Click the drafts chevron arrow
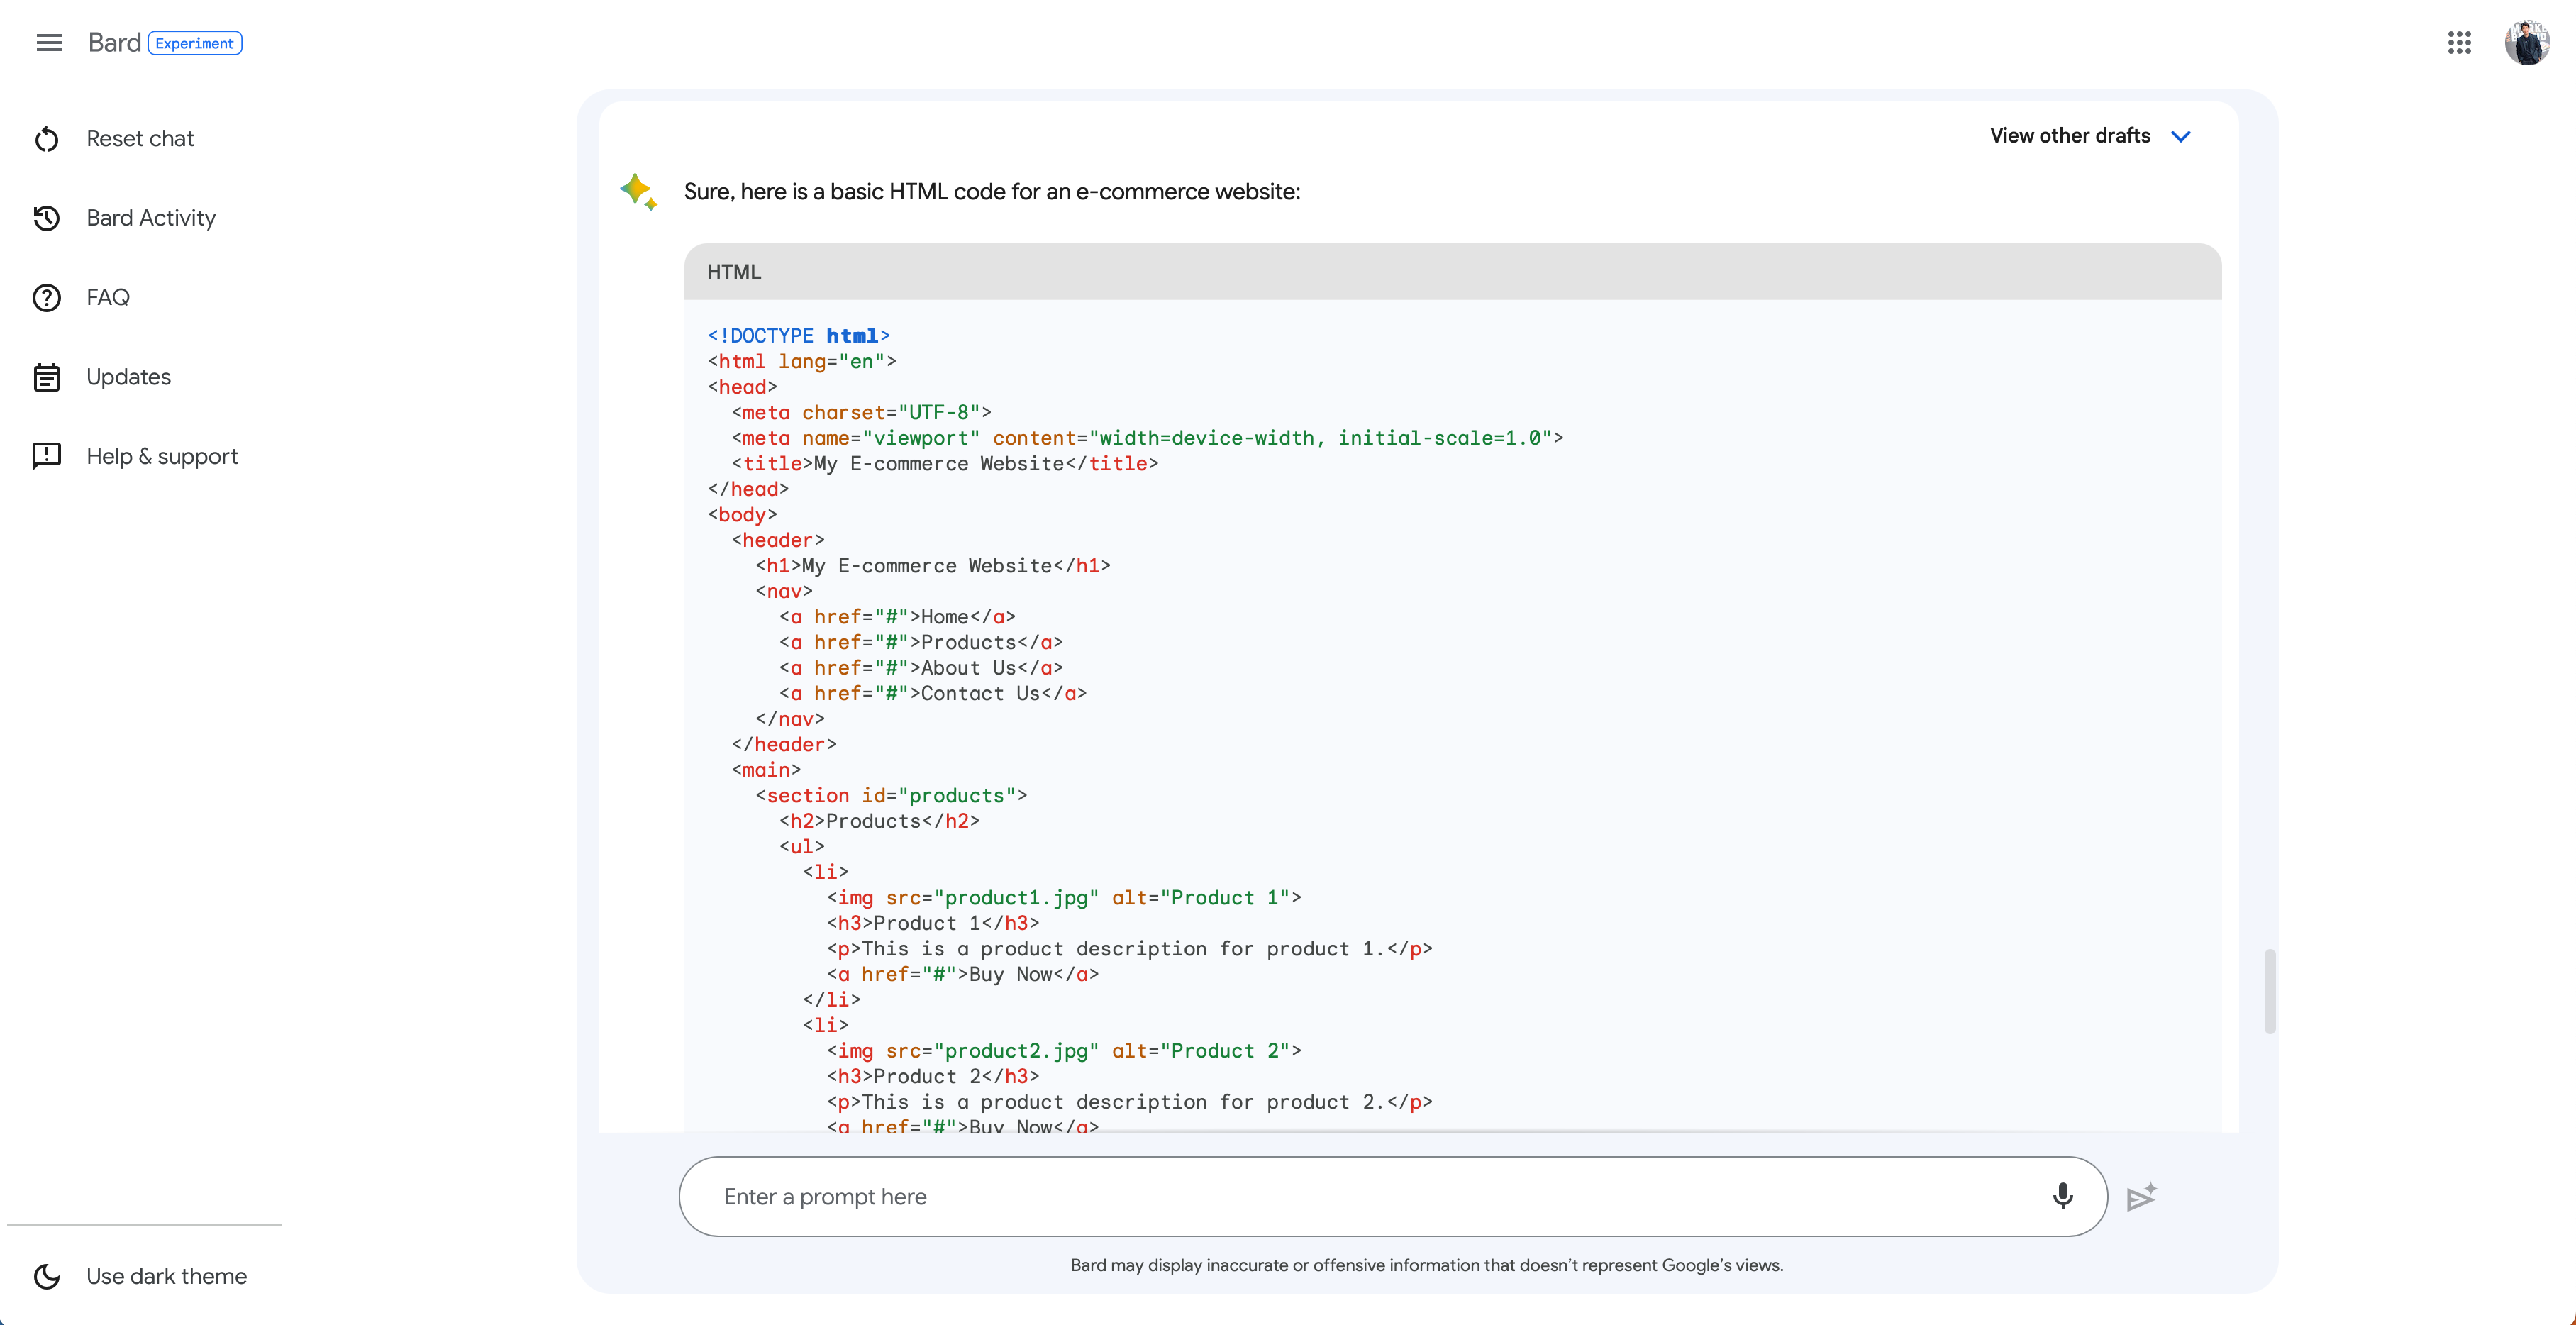This screenshot has width=2576, height=1325. [x=2181, y=137]
